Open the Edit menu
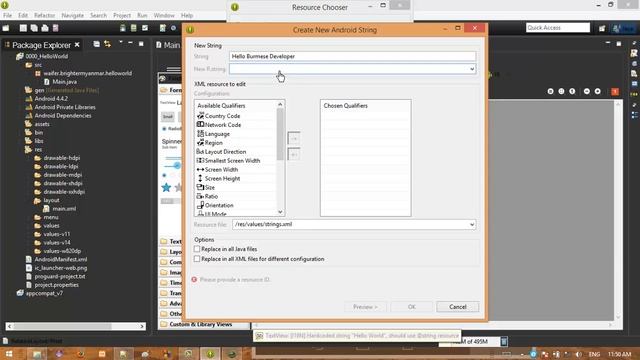This screenshot has height=360, width=640. click(23, 16)
